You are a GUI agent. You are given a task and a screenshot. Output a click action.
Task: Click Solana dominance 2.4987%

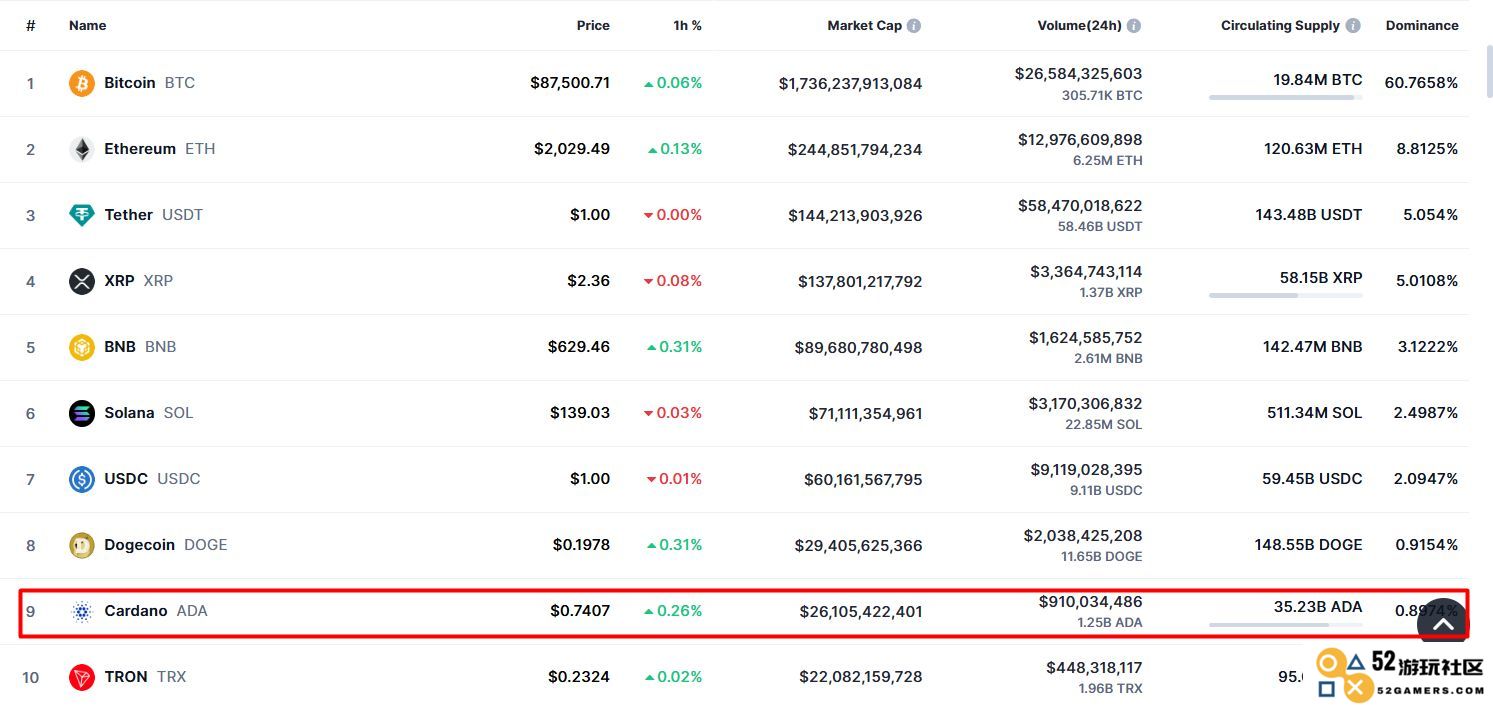pyautogui.click(x=1426, y=413)
